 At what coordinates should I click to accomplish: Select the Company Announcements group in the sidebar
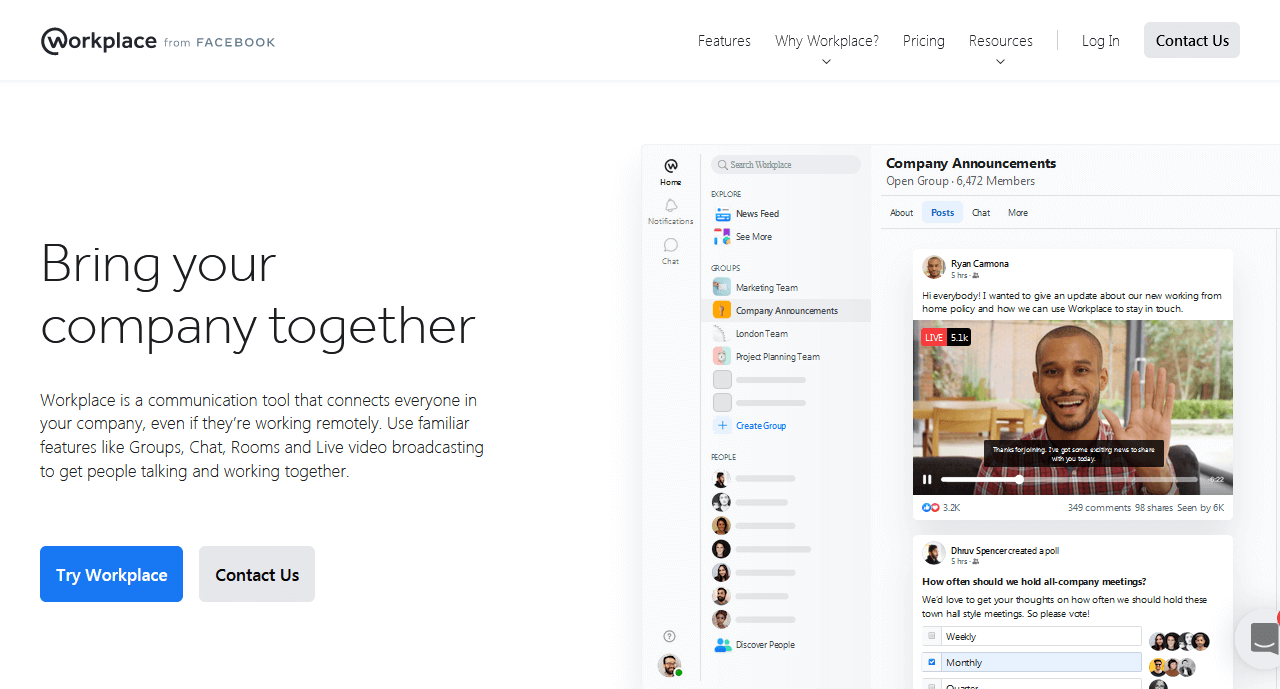(786, 311)
